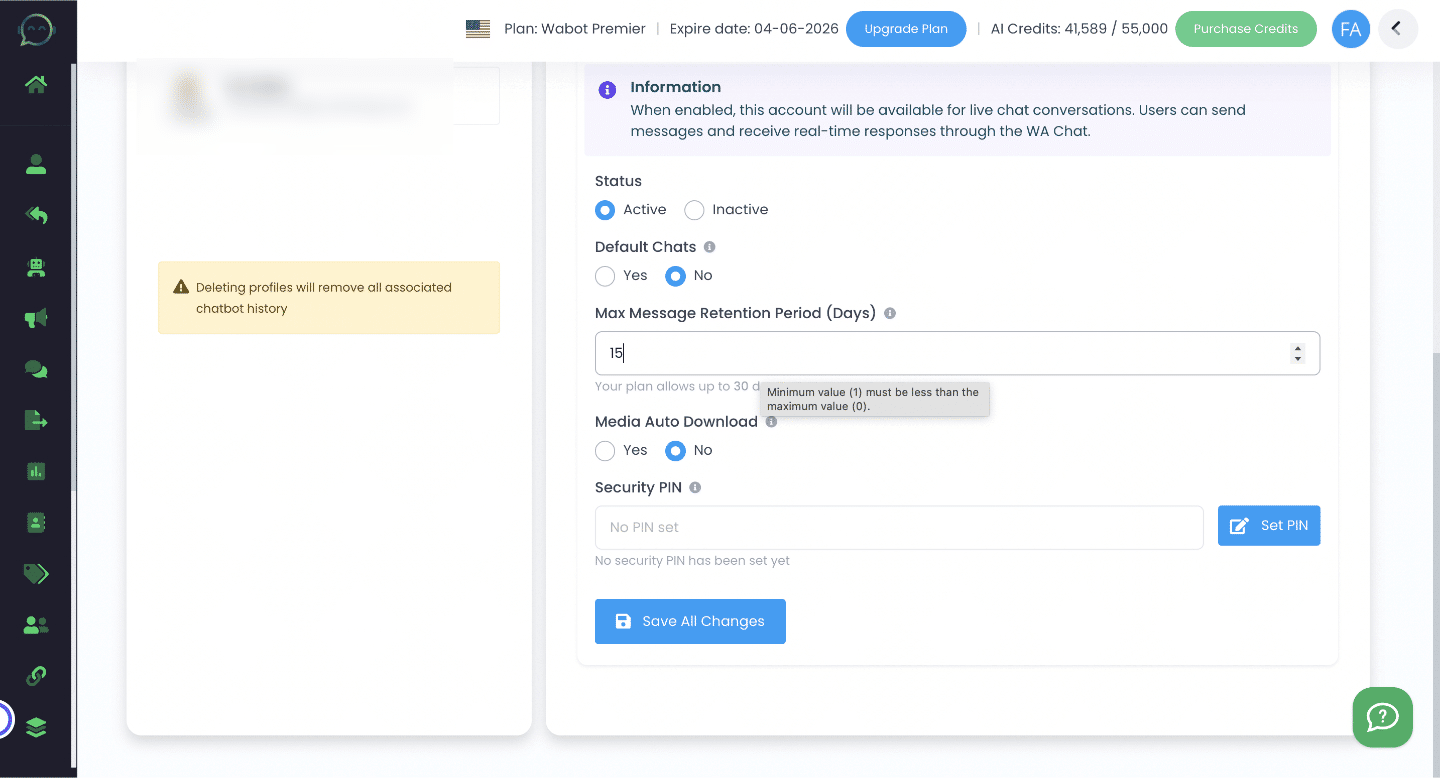Select Yes for Default Chats
The height and width of the screenshot is (778, 1440).
pyautogui.click(x=605, y=276)
